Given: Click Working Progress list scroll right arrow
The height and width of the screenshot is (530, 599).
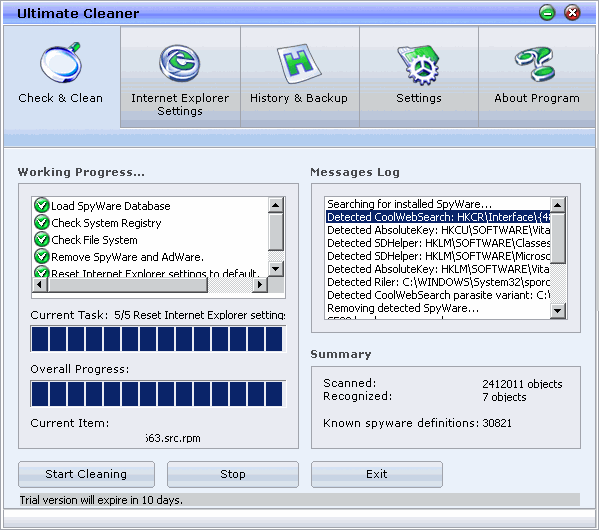Looking at the screenshot, I should [260, 285].
